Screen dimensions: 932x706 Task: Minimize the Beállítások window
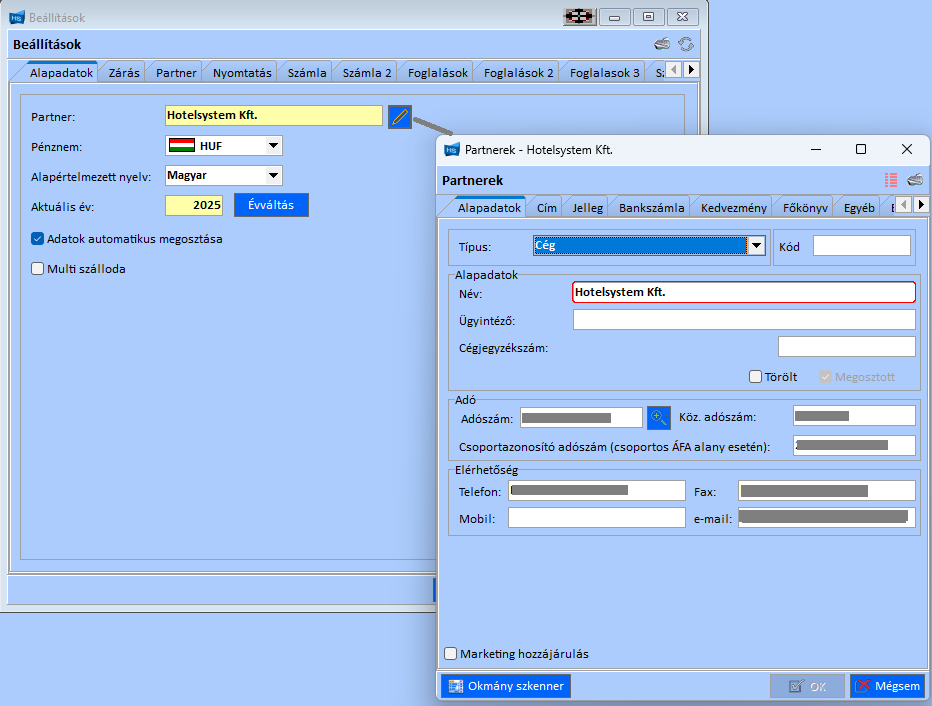point(615,17)
